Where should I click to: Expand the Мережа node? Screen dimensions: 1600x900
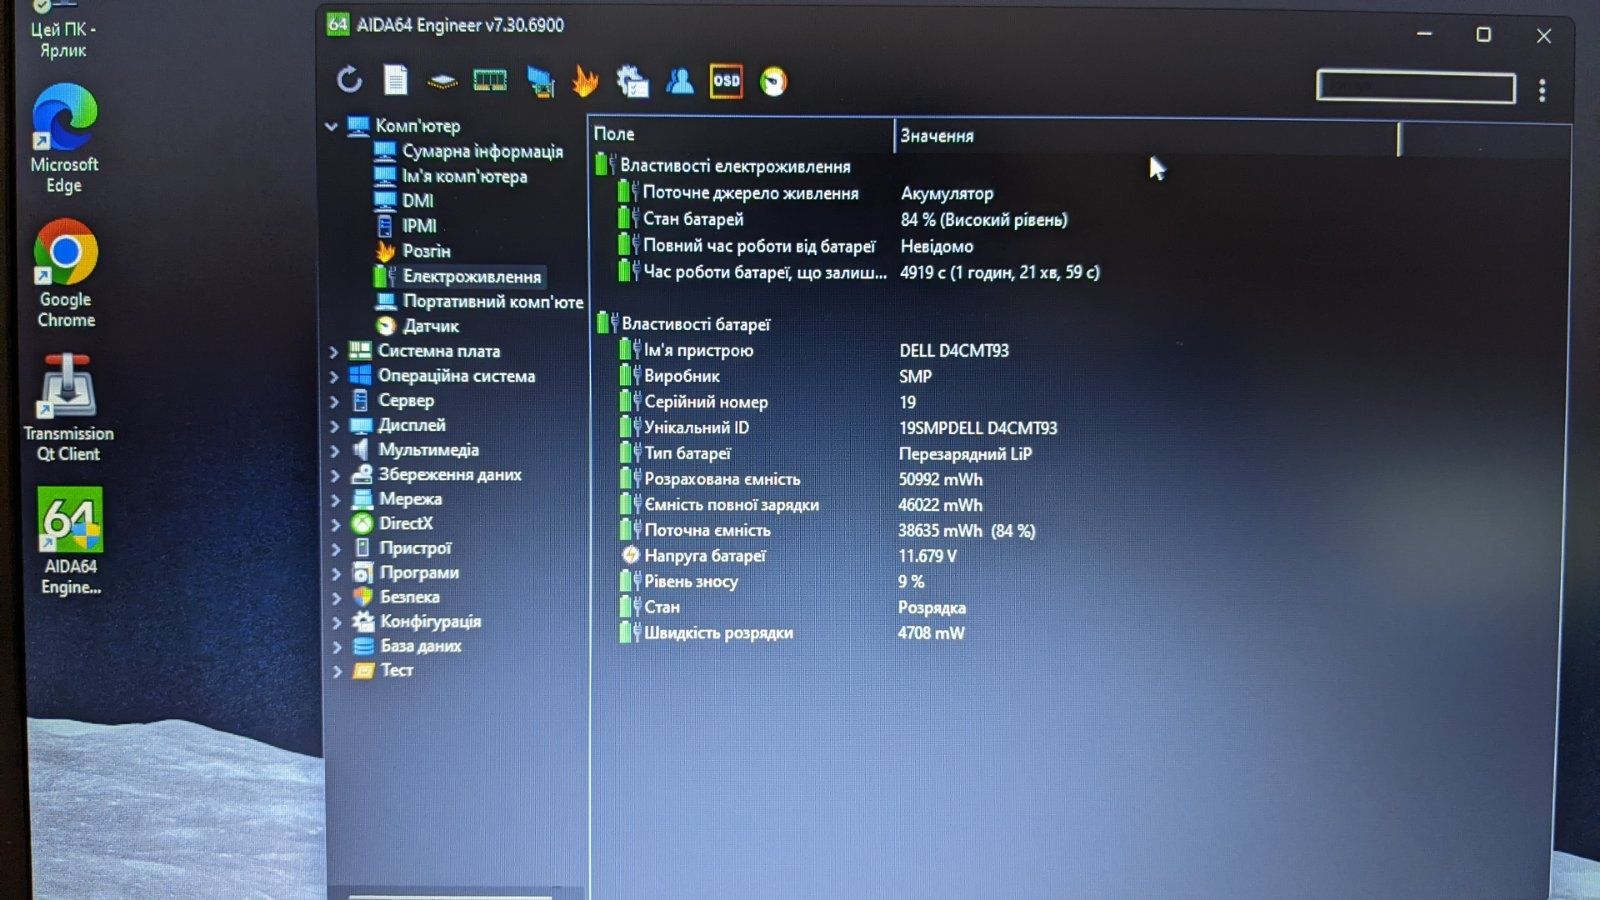pyautogui.click(x=334, y=500)
